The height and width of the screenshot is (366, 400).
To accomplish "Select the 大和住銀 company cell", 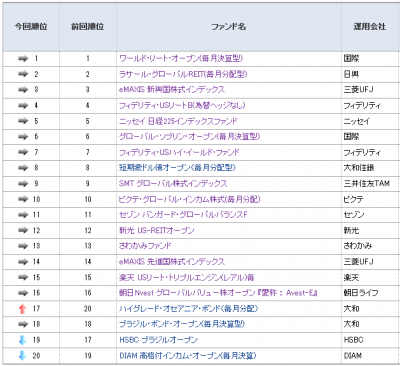I will (370, 168).
